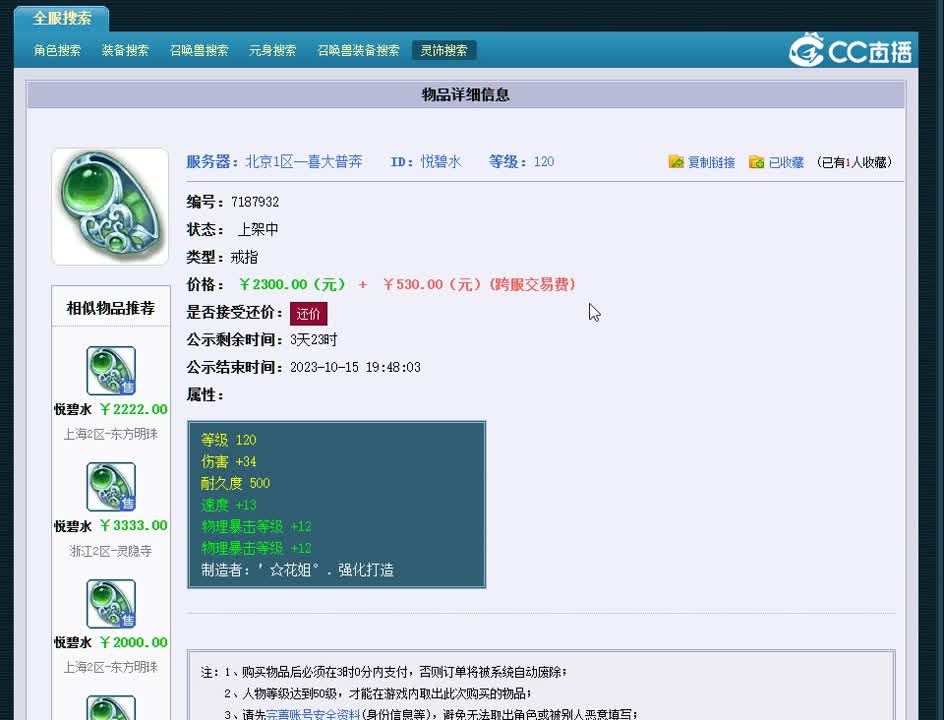Click the 已收藏 folder icon
944x720 pixels.
pyautogui.click(x=756, y=162)
